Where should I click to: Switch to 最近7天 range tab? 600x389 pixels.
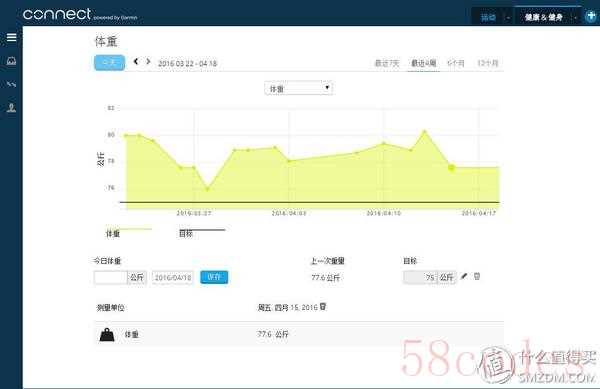point(387,63)
